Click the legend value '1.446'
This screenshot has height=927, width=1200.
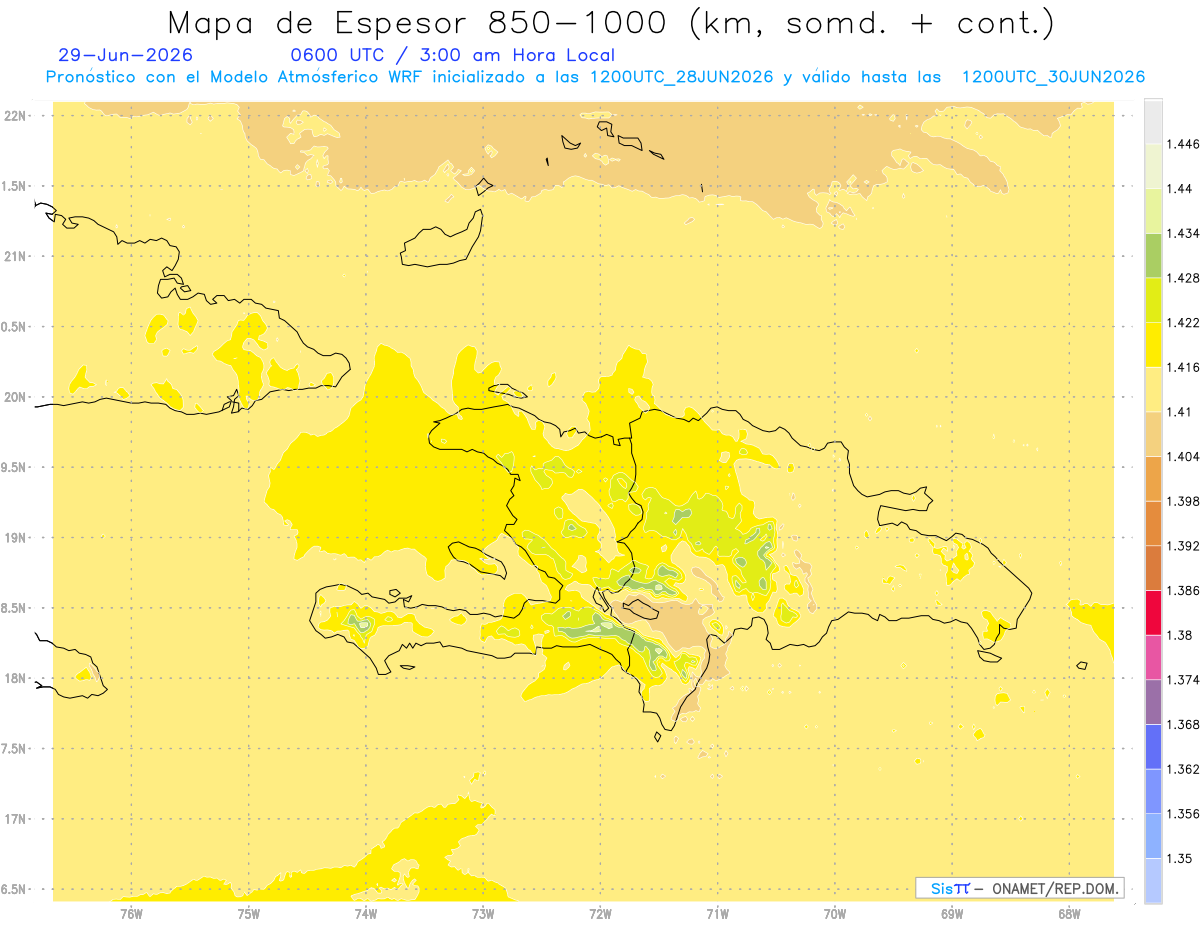[1183, 144]
